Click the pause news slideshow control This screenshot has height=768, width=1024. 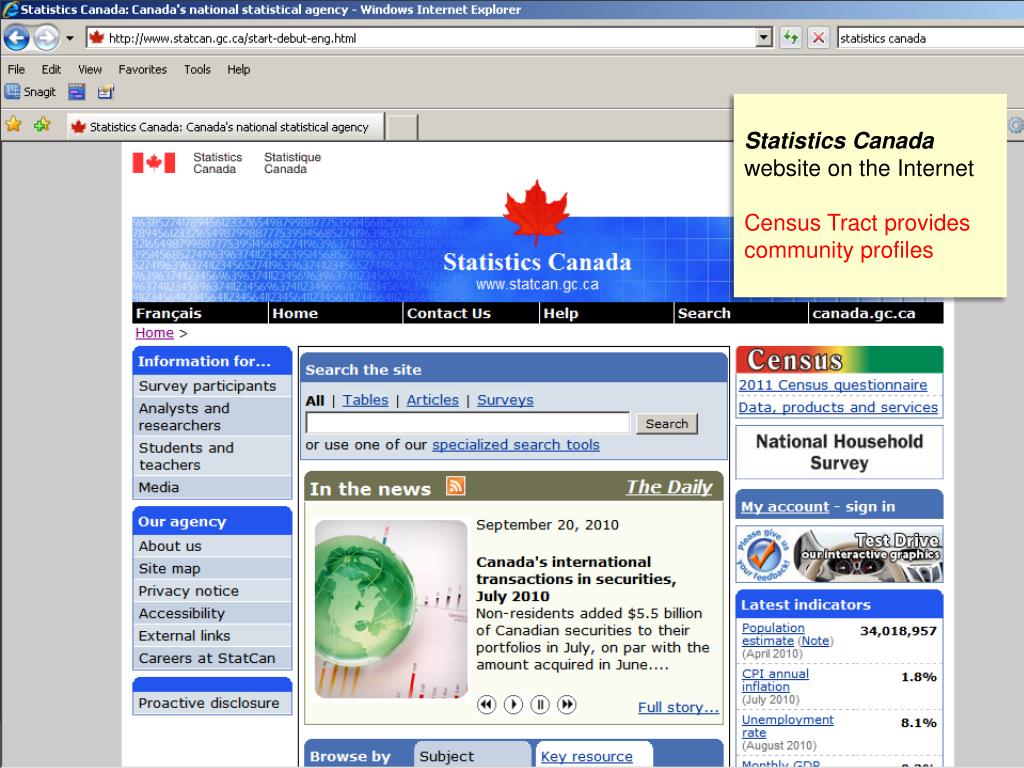[540, 705]
